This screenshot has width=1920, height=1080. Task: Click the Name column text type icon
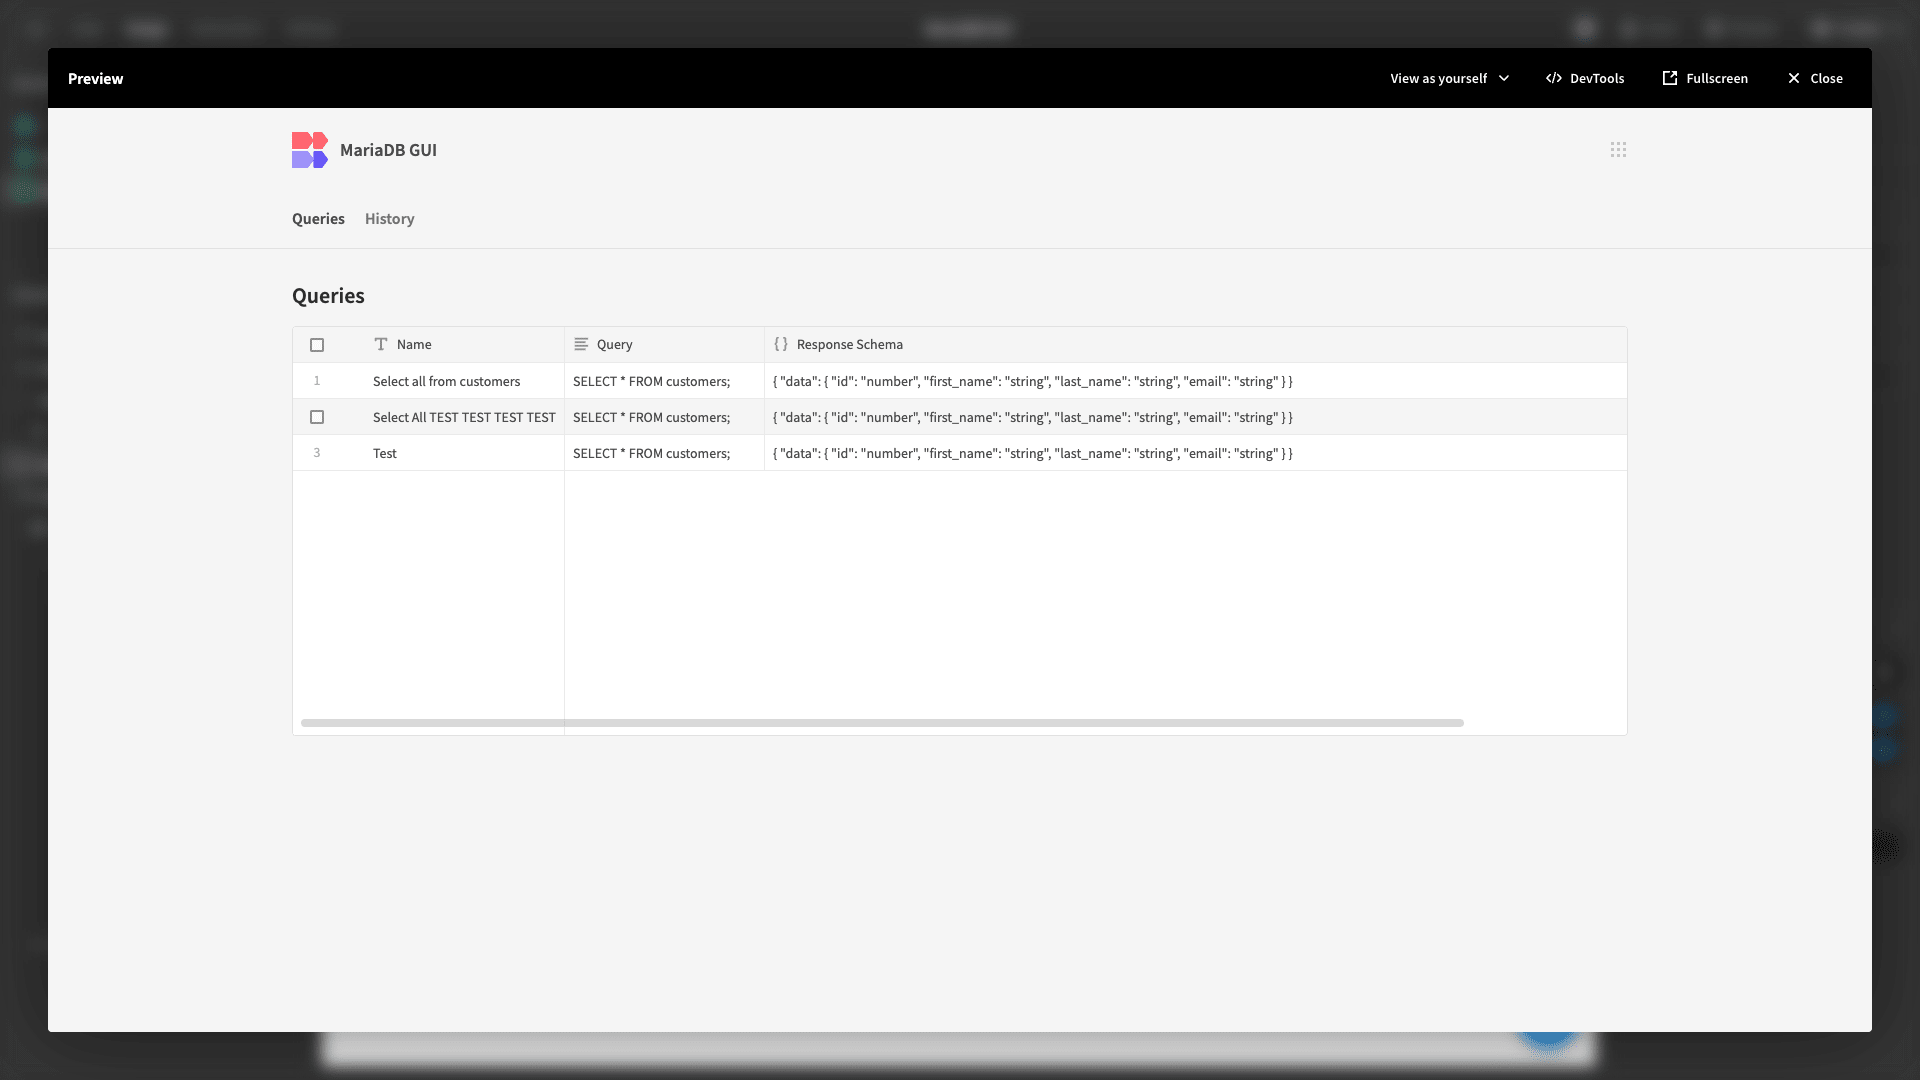[x=381, y=344]
